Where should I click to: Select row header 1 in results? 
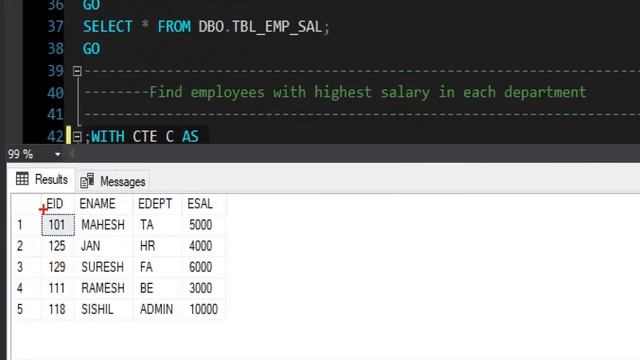click(26, 225)
